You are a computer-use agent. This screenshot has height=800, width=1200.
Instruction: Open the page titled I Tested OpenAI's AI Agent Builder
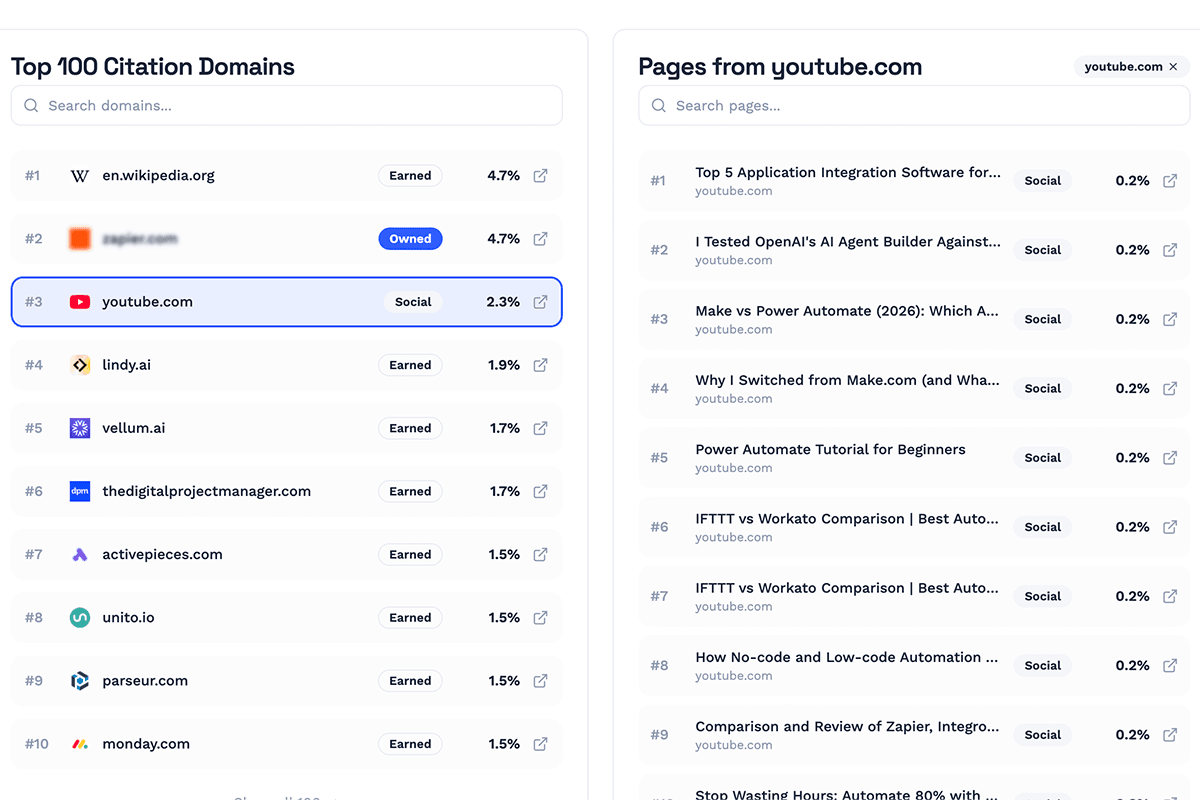848,241
